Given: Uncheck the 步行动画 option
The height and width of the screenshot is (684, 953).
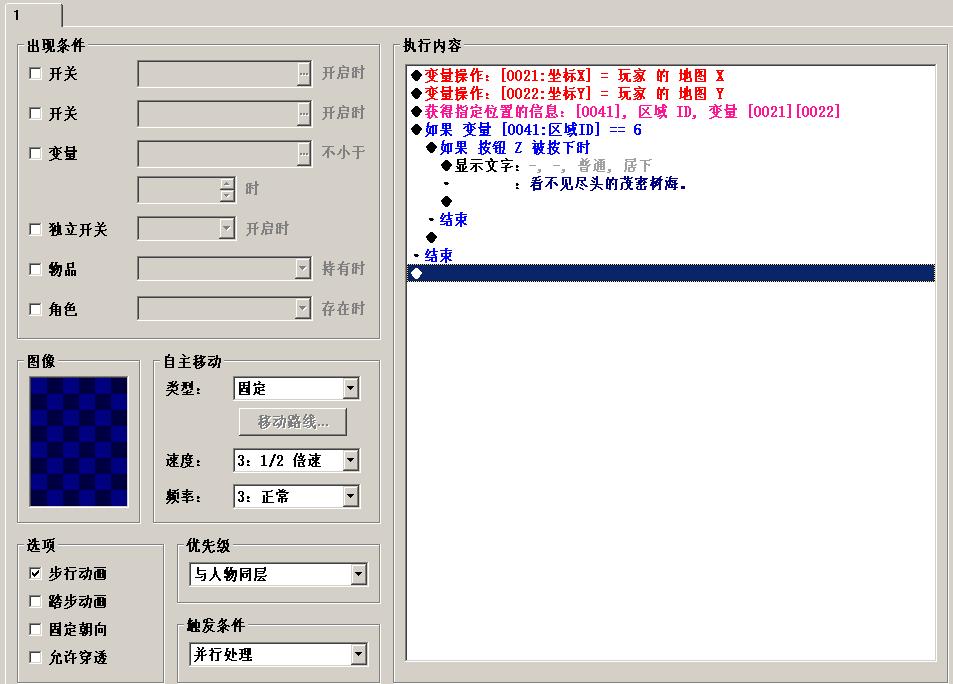Looking at the screenshot, I should click(x=35, y=573).
